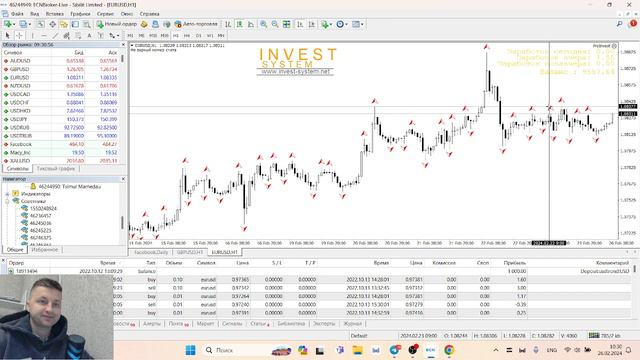Switch timeframe to H4
The height and width of the screenshot is (360, 640).
[187, 36]
